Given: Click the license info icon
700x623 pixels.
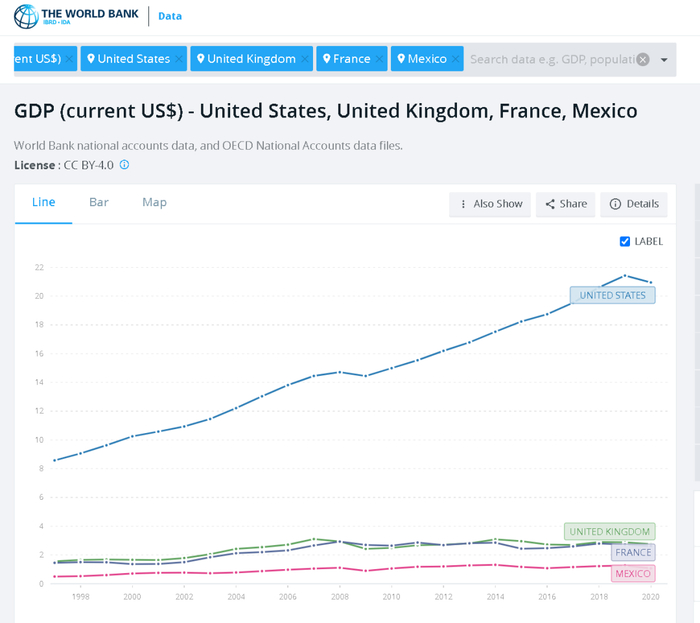Looking at the screenshot, I should [x=125, y=165].
